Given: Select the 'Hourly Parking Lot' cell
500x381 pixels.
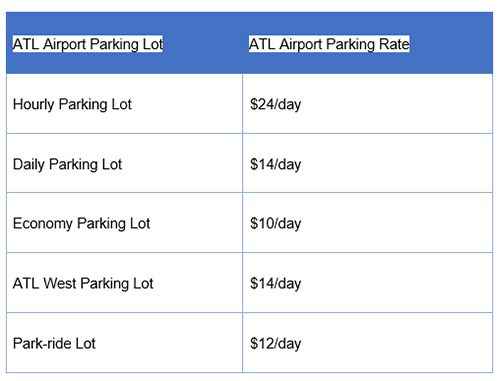Looking at the screenshot, I should 124,104.
